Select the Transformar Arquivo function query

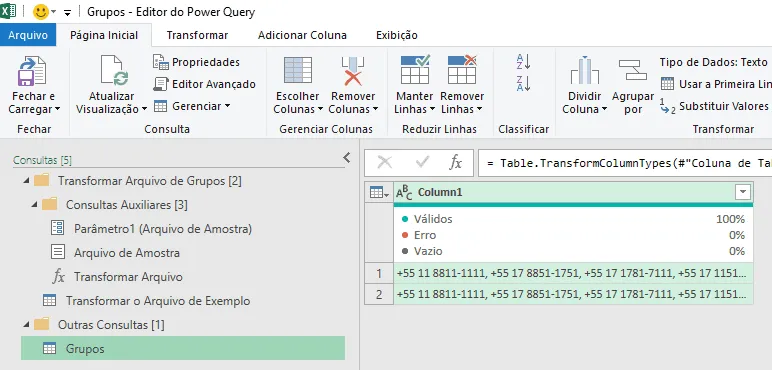128,277
